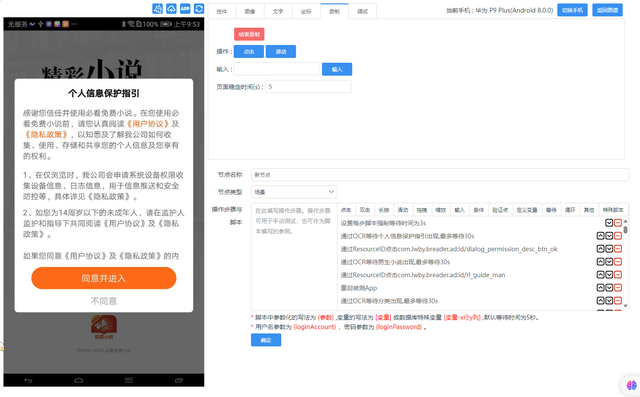
Task: Open the orange 《用户协议》 link
Action: [x=148, y=124]
